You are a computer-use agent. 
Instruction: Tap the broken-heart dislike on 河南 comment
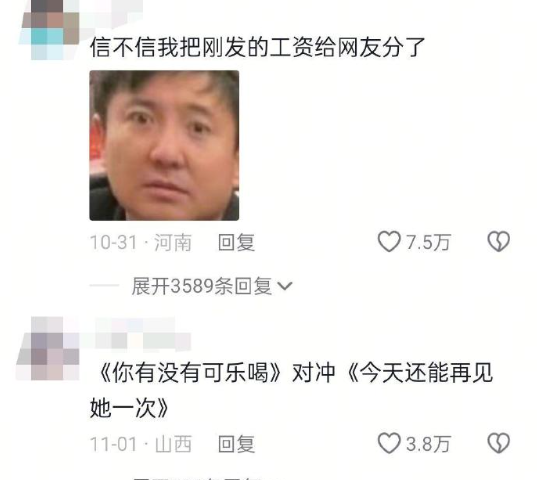point(499,242)
